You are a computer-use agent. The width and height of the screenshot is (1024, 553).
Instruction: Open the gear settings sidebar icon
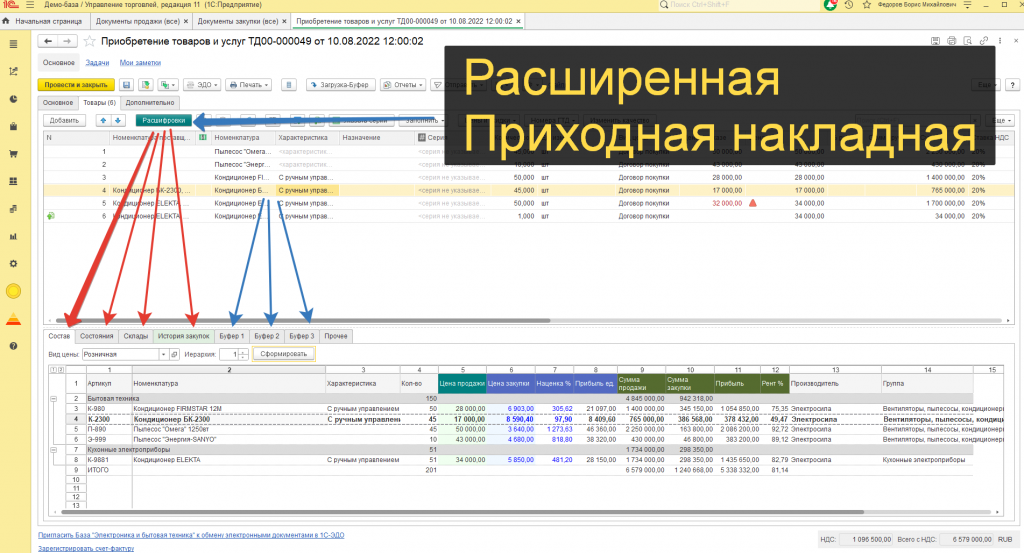point(13,264)
